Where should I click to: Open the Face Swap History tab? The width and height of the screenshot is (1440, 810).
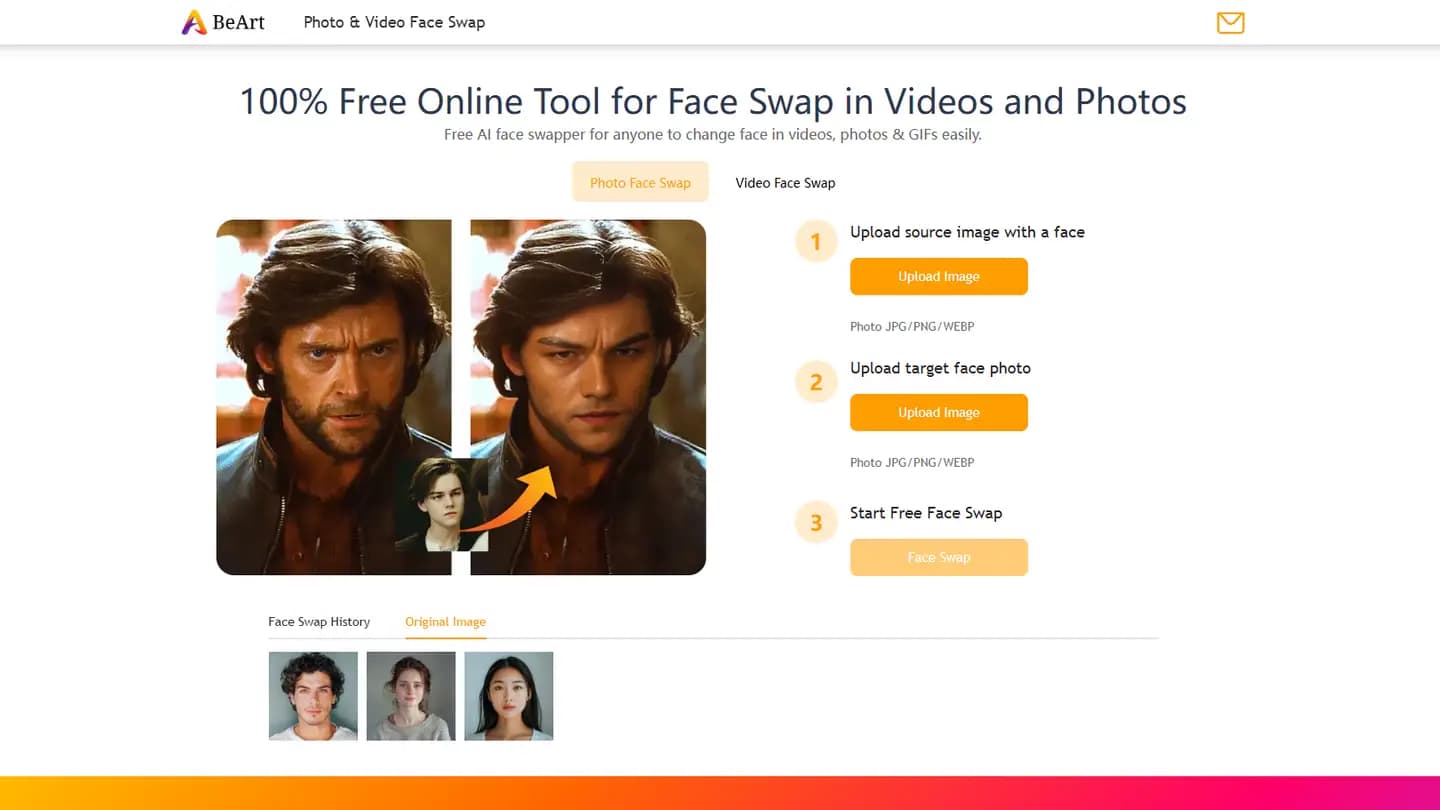pyautogui.click(x=319, y=621)
